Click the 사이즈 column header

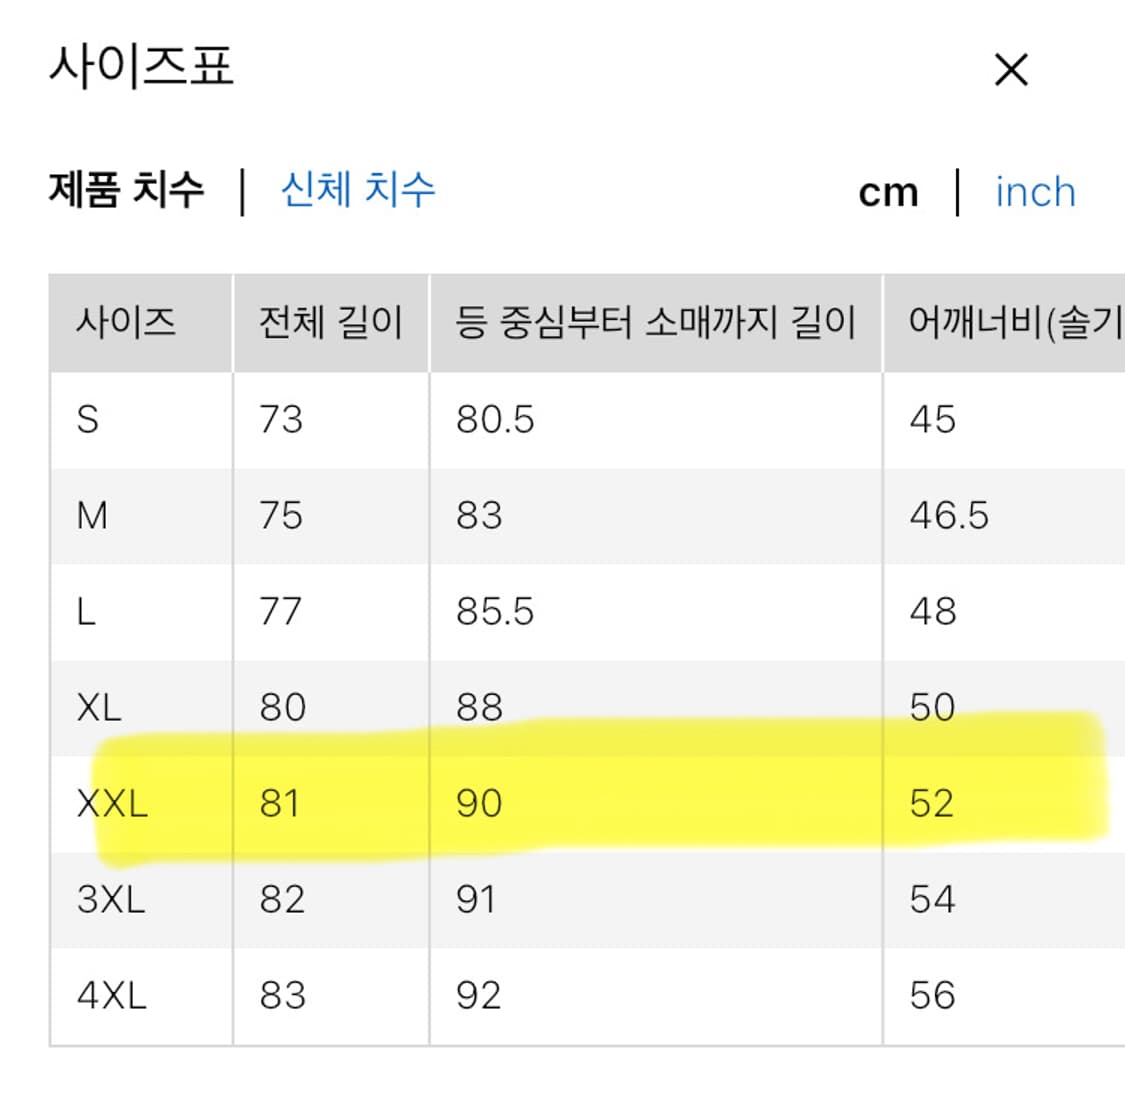[127, 322]
